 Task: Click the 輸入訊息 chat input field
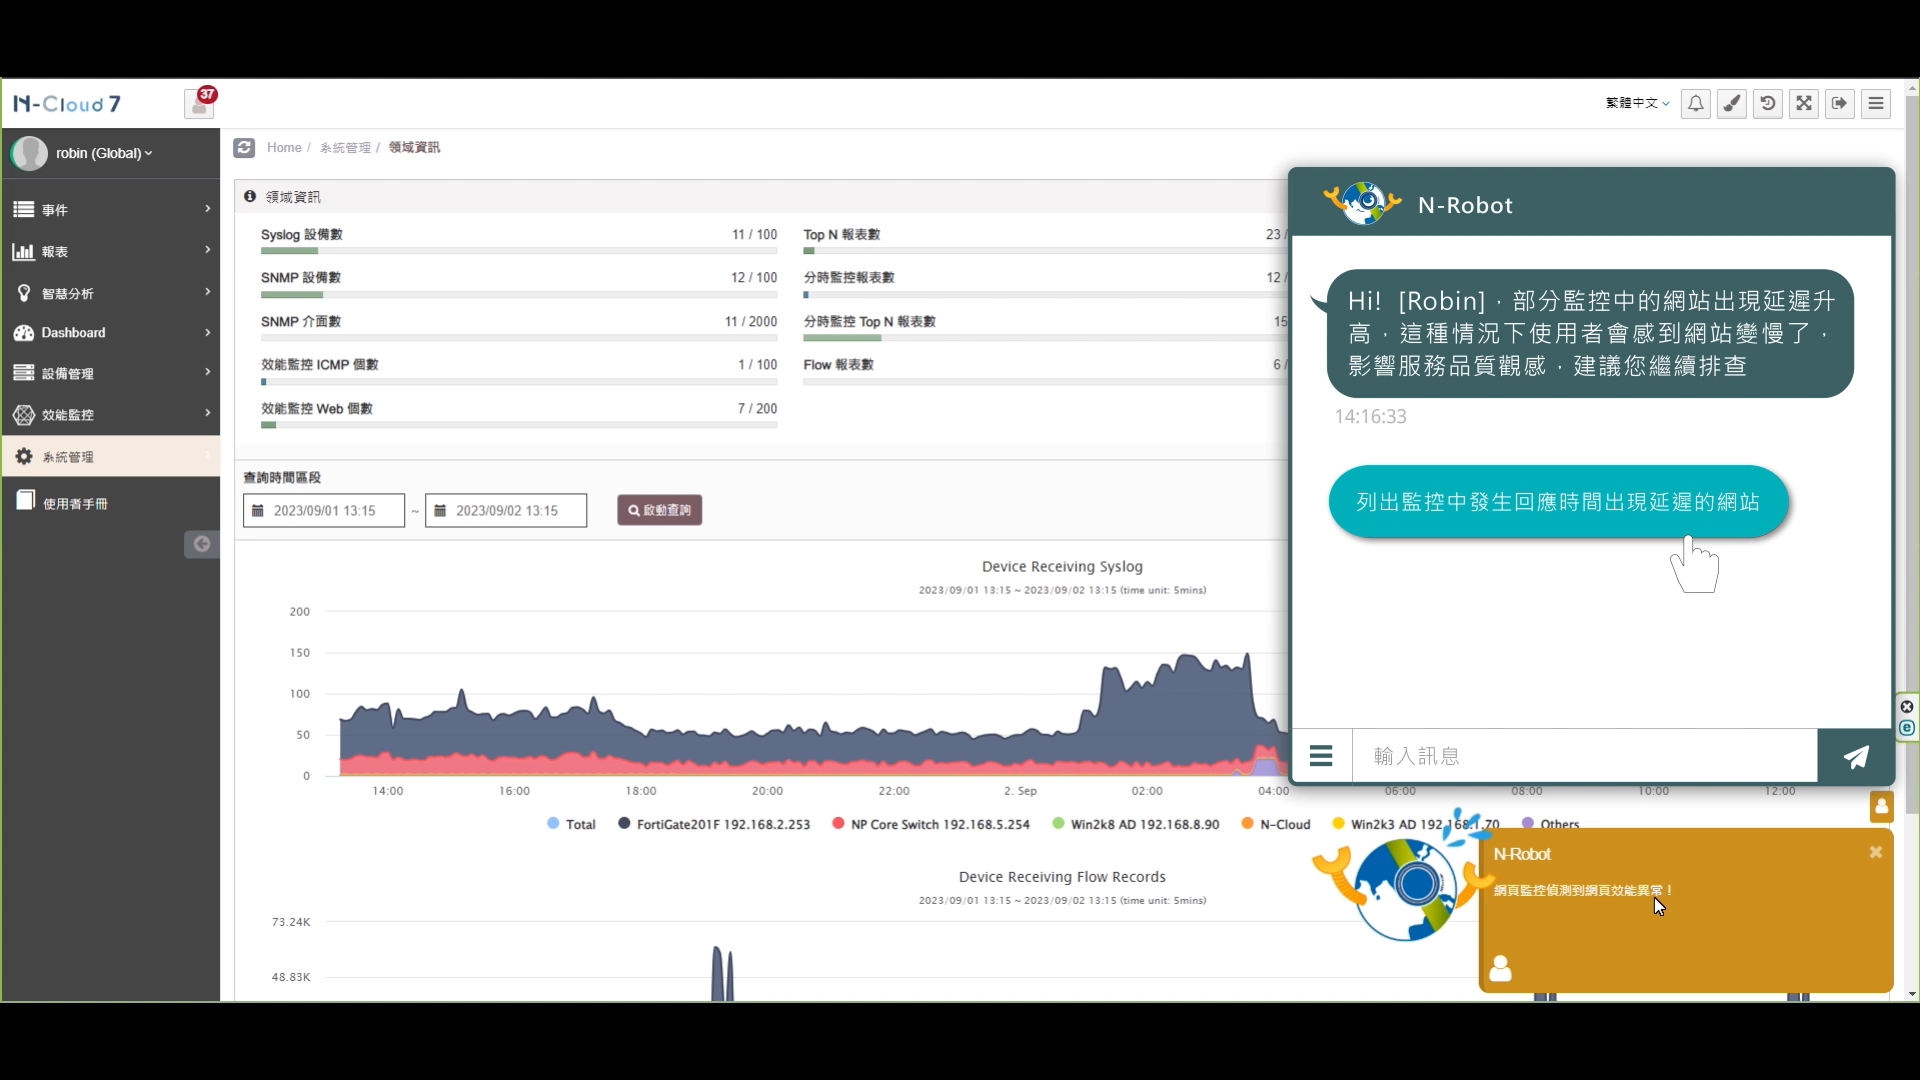[x=1583, y=757]
